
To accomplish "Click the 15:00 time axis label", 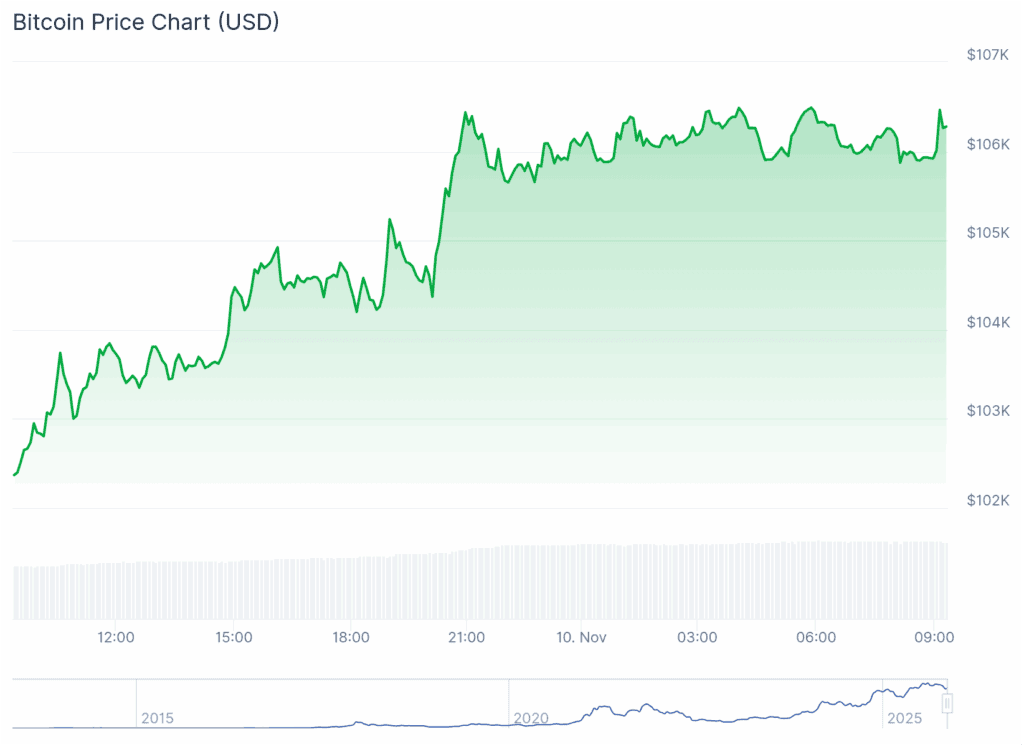I will tap(233, 637).
